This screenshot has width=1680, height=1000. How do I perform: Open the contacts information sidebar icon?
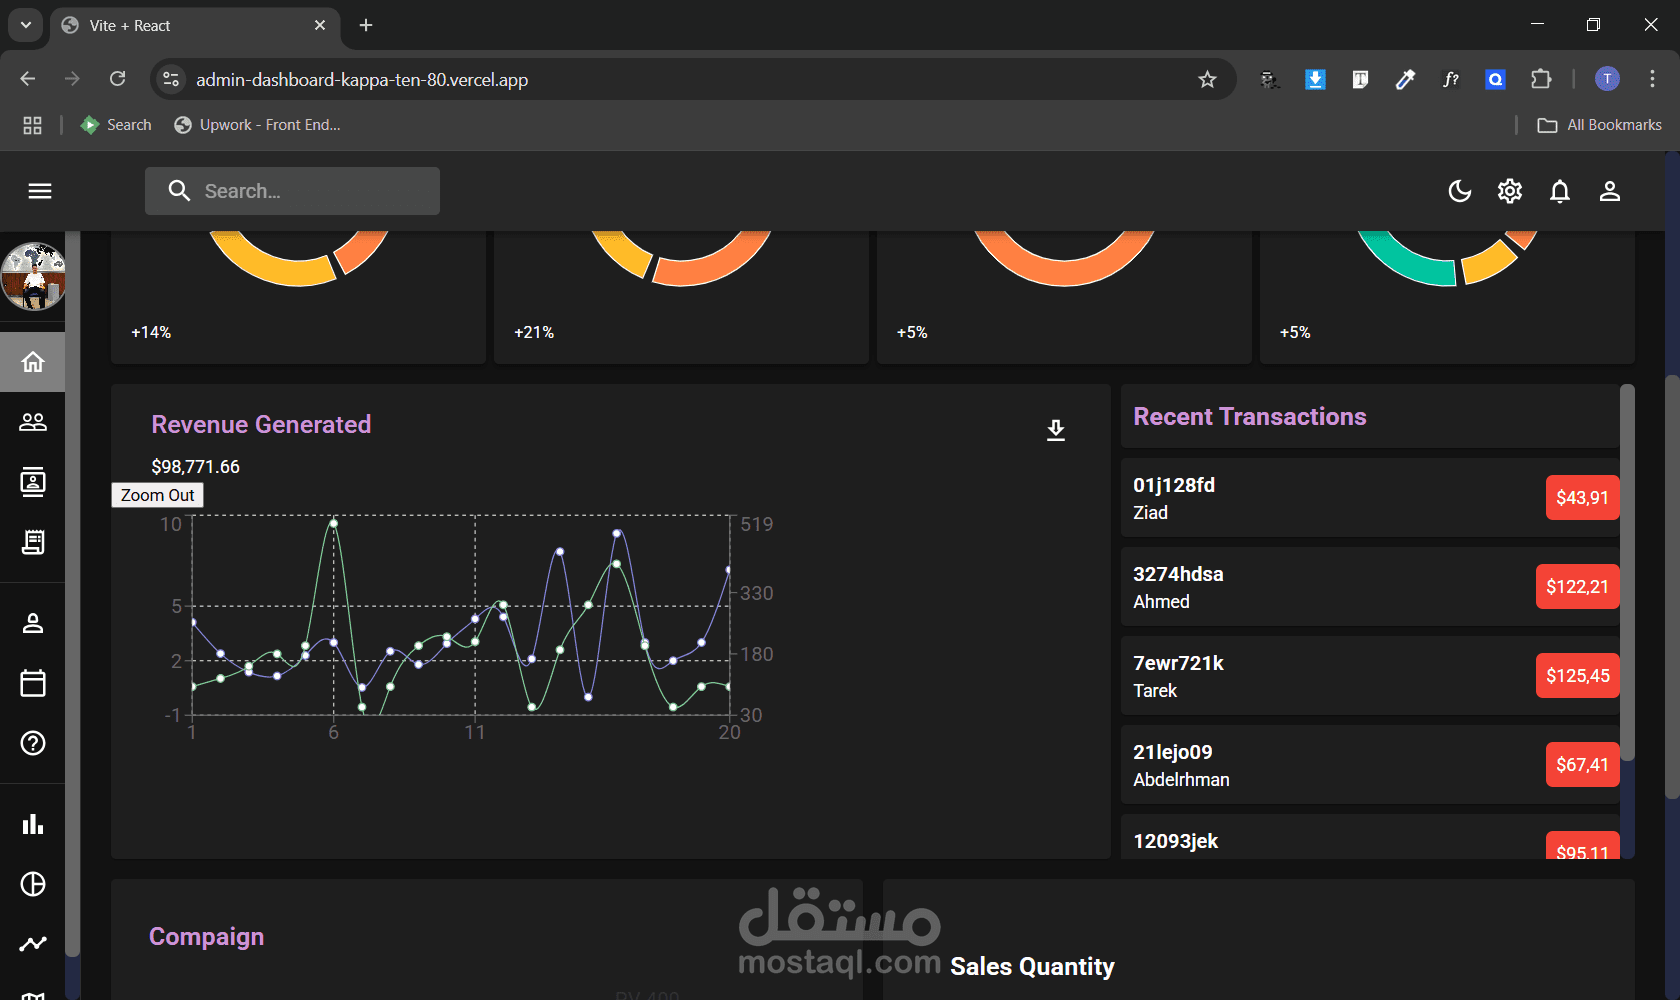[33, 482]
